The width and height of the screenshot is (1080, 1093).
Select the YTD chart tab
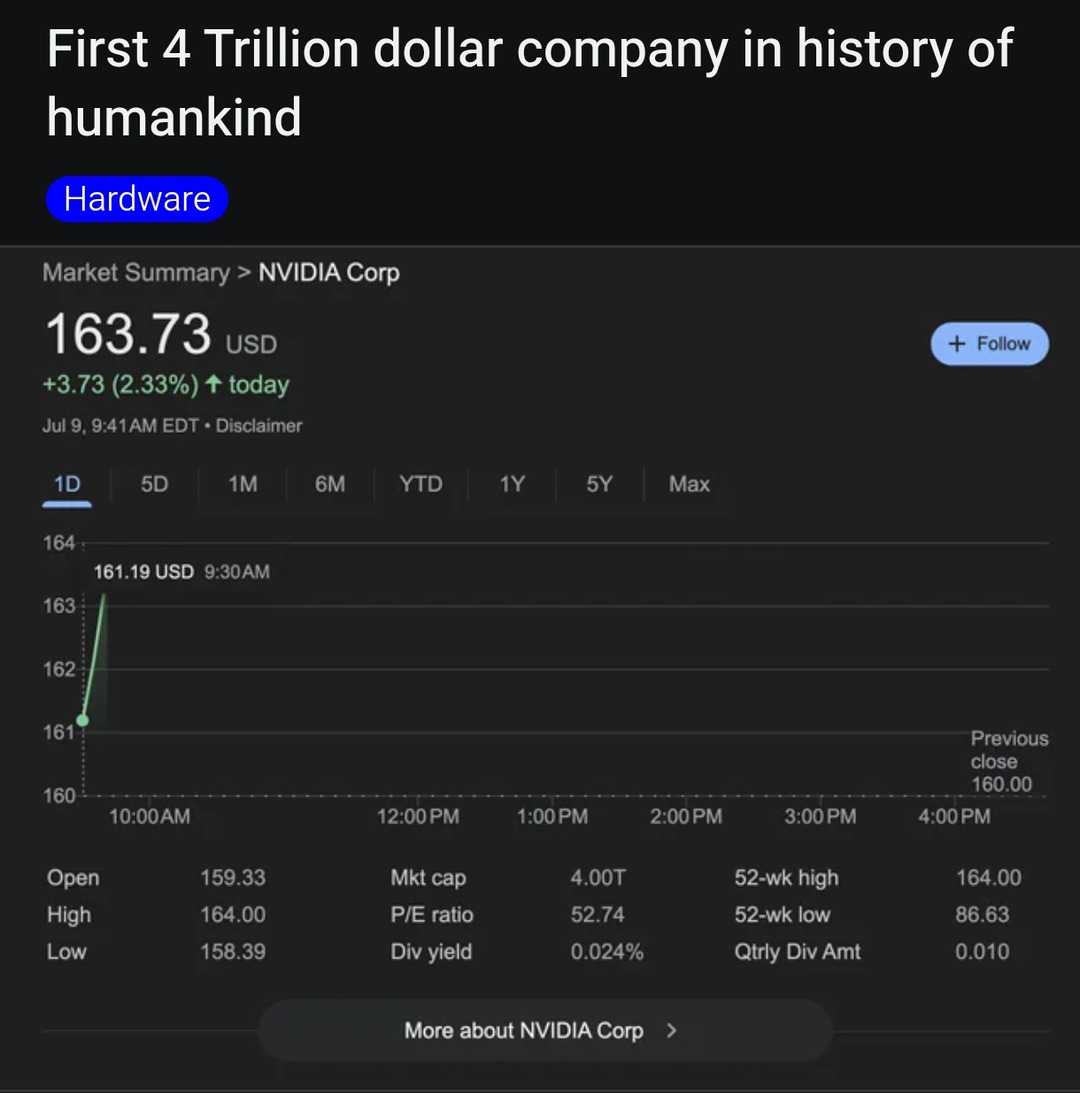pos(420,485)
